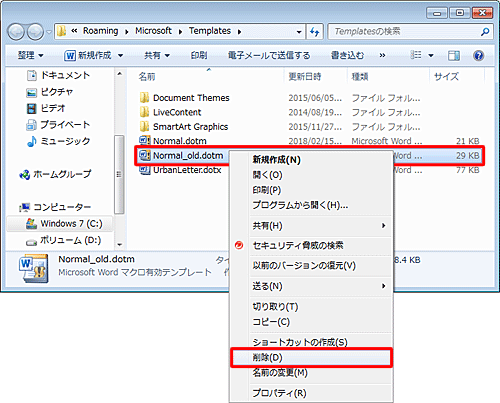Select プライベート in the navigation pane
Image resolution: width=500 pixels, height=403 pixels.
coord(58,125)
